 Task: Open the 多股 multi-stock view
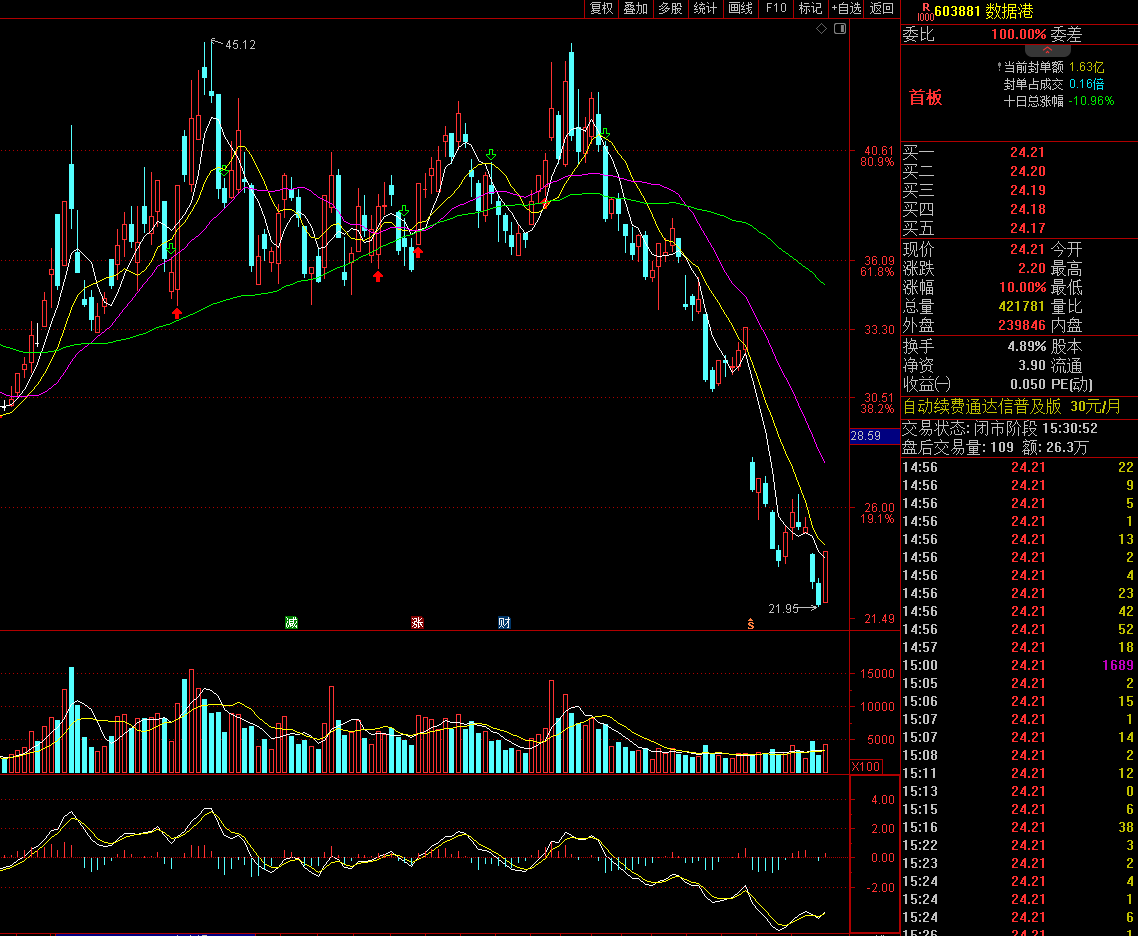click(x=670, y=9)
